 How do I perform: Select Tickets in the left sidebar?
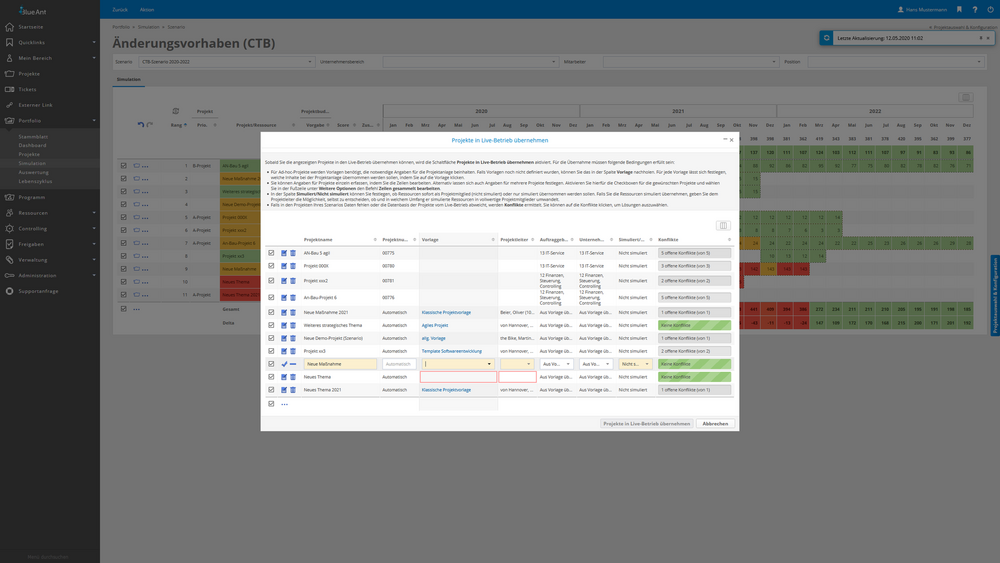click(28, 89)
